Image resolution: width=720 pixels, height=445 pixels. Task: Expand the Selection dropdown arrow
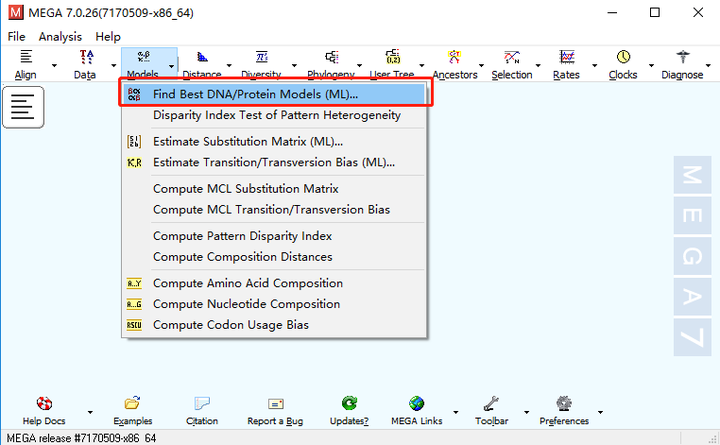(538, 66)
